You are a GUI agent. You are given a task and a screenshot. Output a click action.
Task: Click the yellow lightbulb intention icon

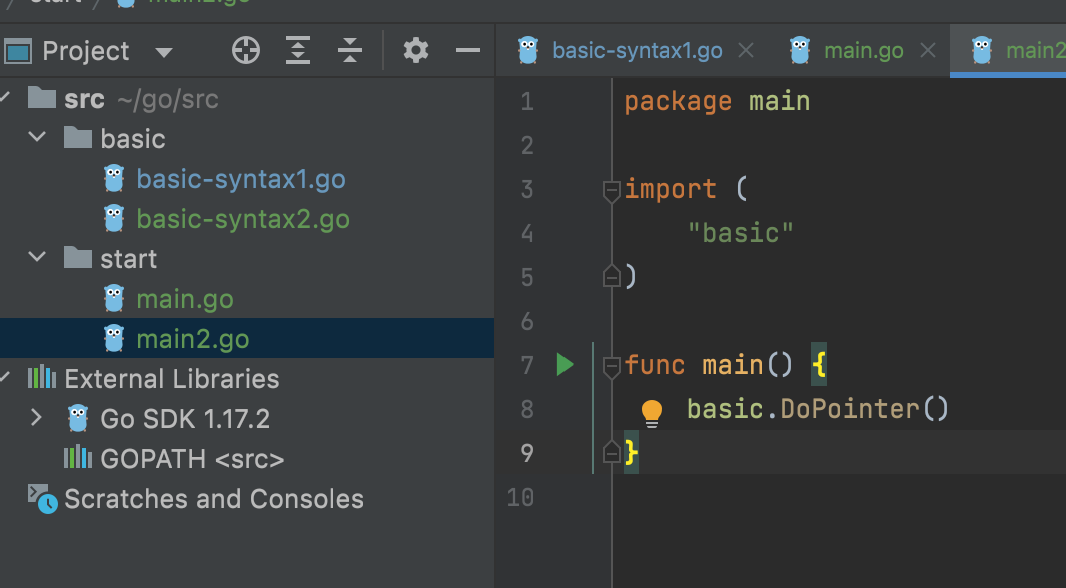(x=651, y=412)
